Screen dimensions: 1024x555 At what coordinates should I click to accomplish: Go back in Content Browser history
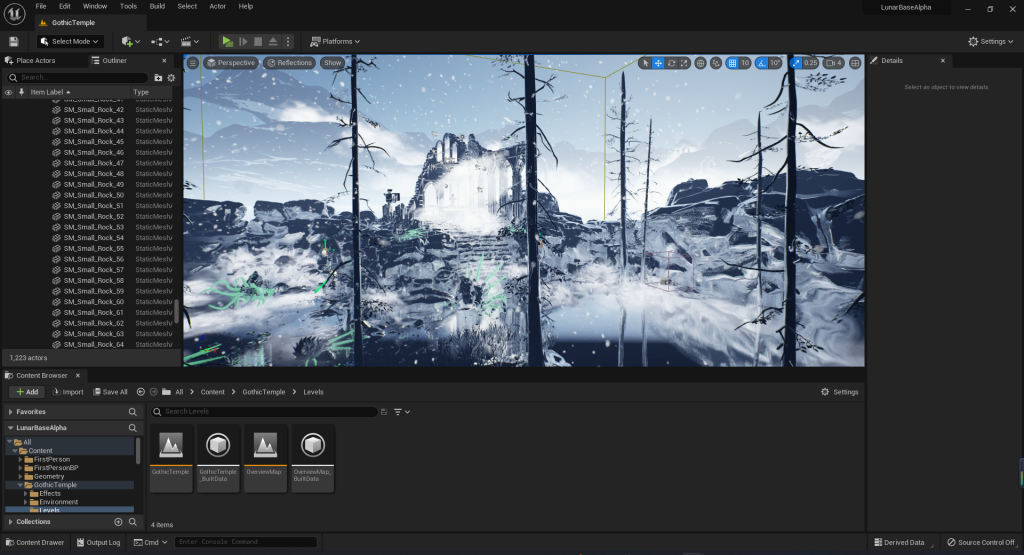coord(140,392)
